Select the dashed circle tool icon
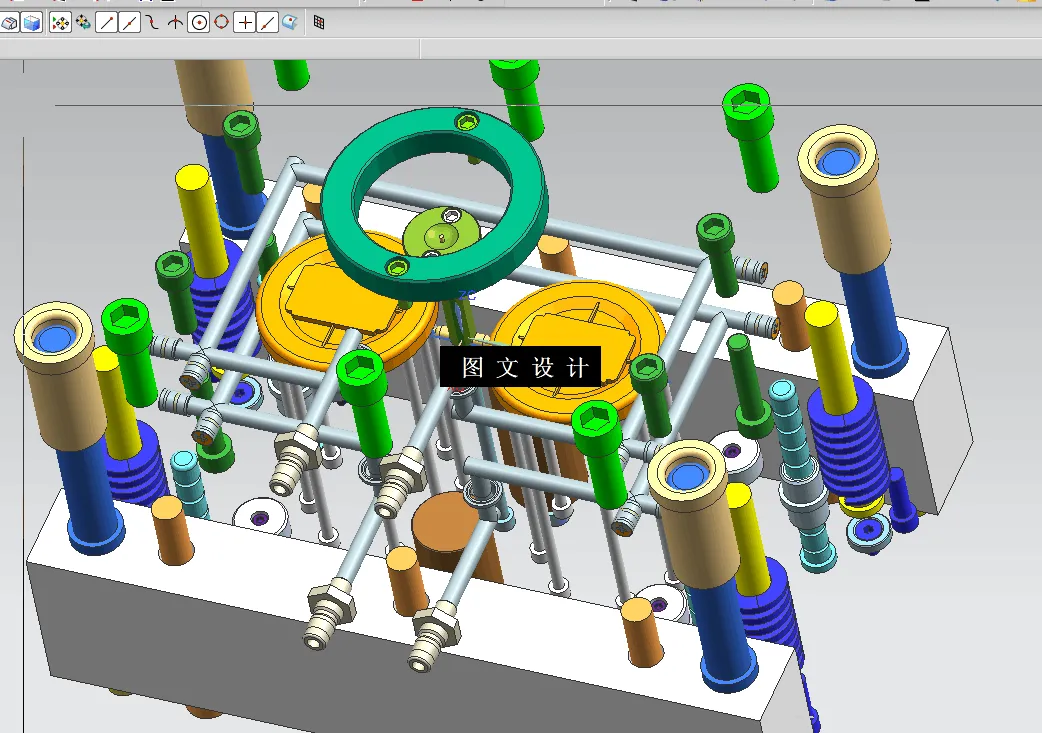1042x733 pixels. pos(222,22)
